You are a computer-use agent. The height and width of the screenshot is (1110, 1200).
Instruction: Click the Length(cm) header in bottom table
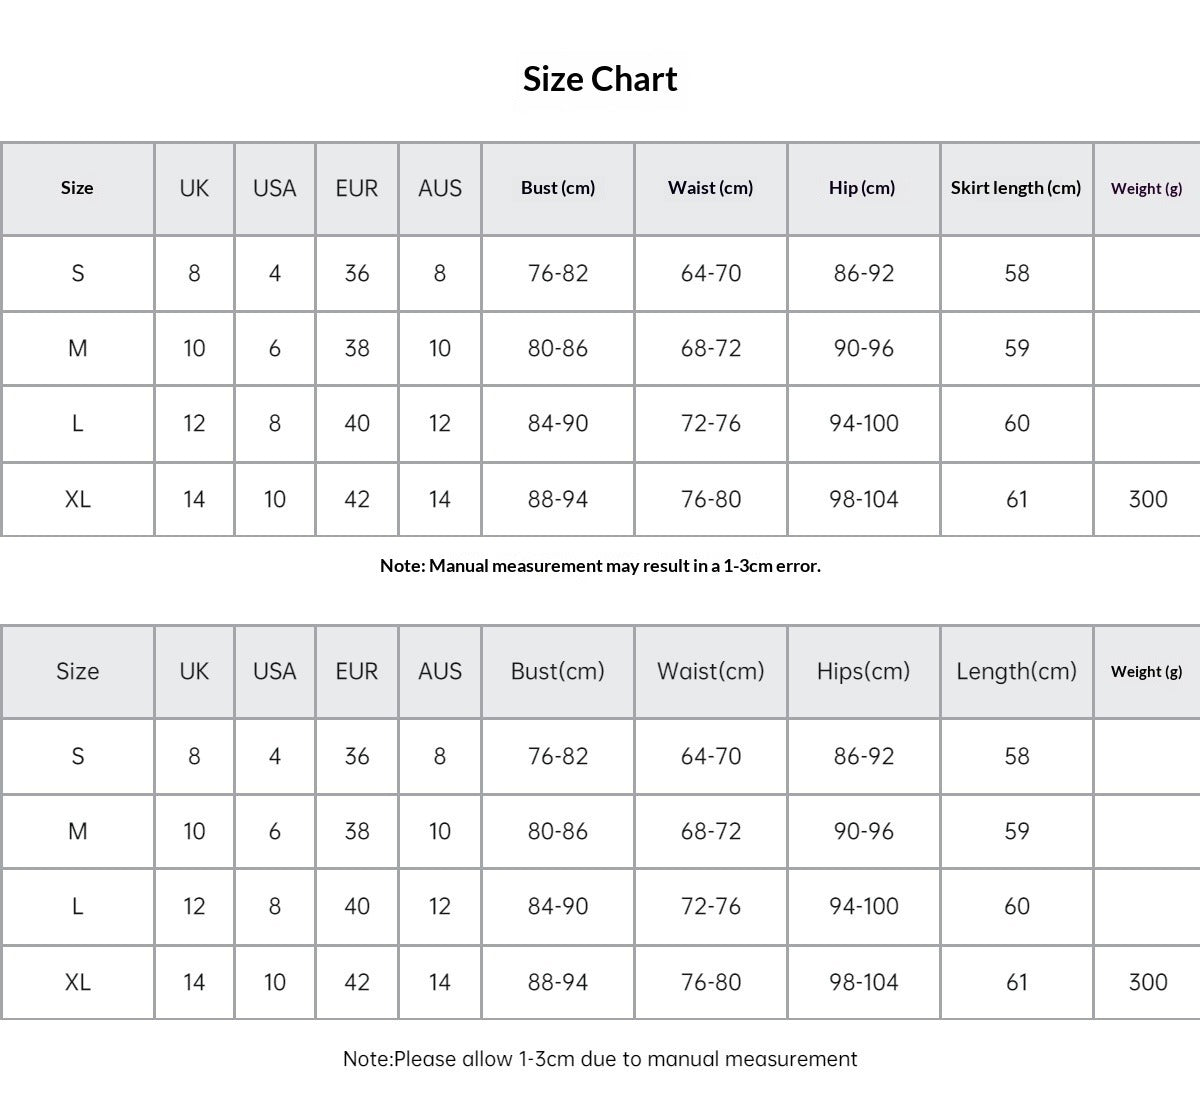point(1017,671)
